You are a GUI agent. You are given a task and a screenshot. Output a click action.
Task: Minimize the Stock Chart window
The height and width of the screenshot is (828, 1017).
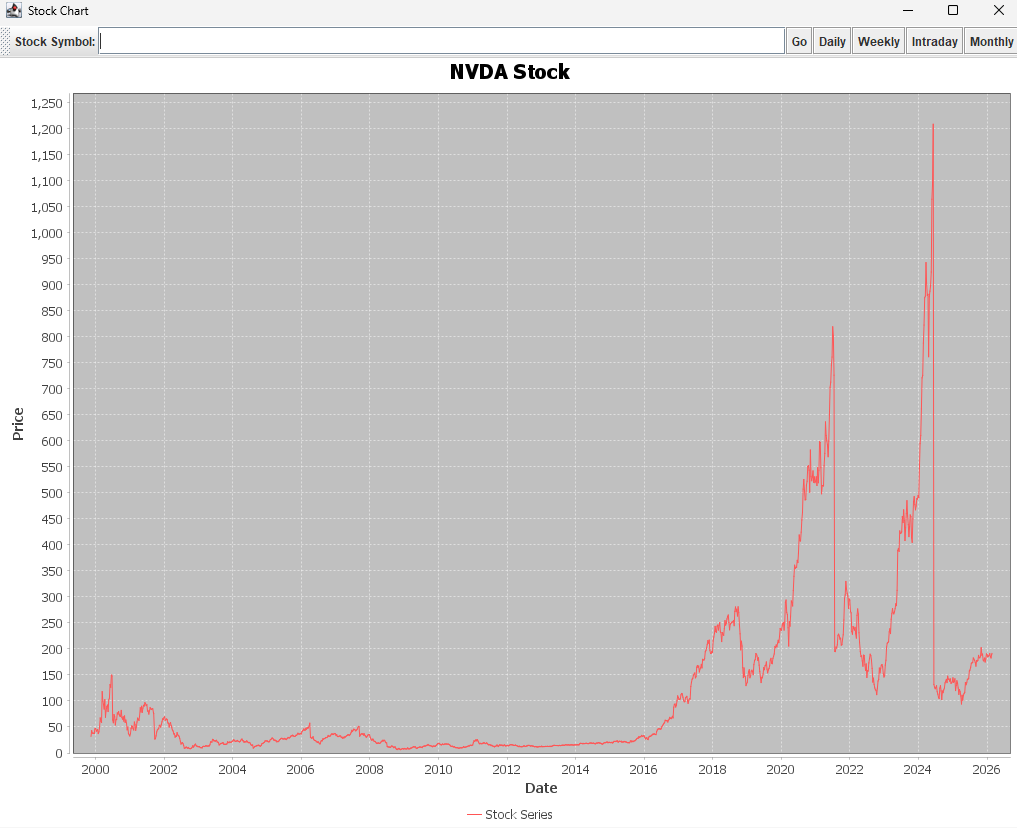coord(908,11)
